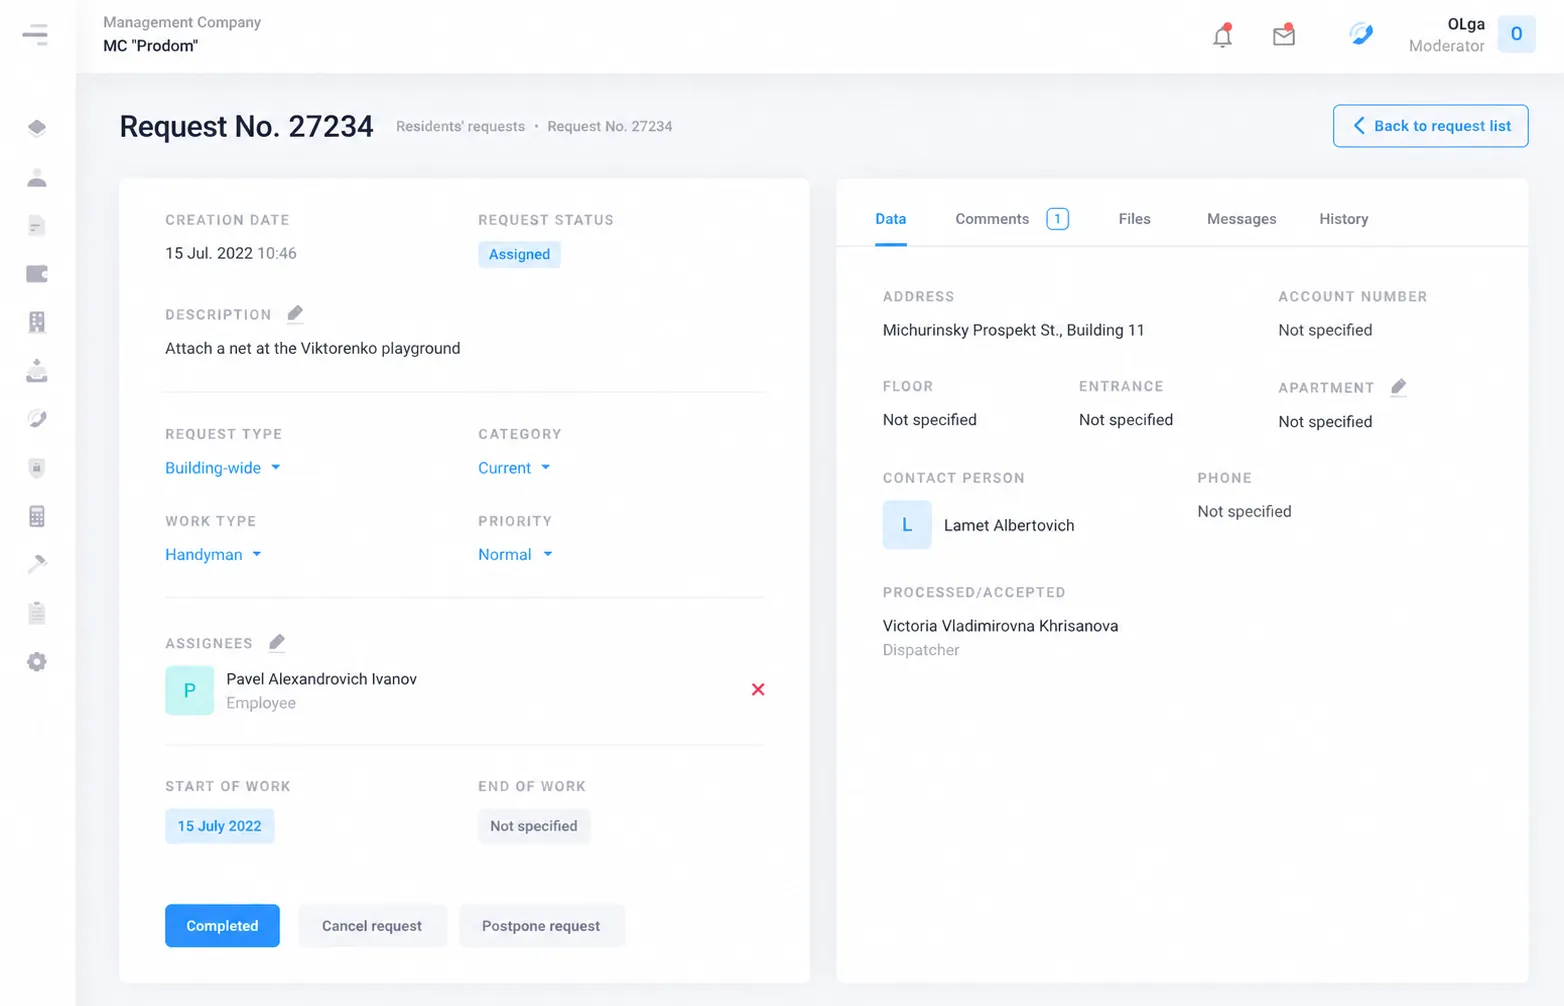Viewport: 1564px width, 1006px height.
Task: Remove assignee Pavel Alexandrovich Ivanov
Action: point(758,689)
